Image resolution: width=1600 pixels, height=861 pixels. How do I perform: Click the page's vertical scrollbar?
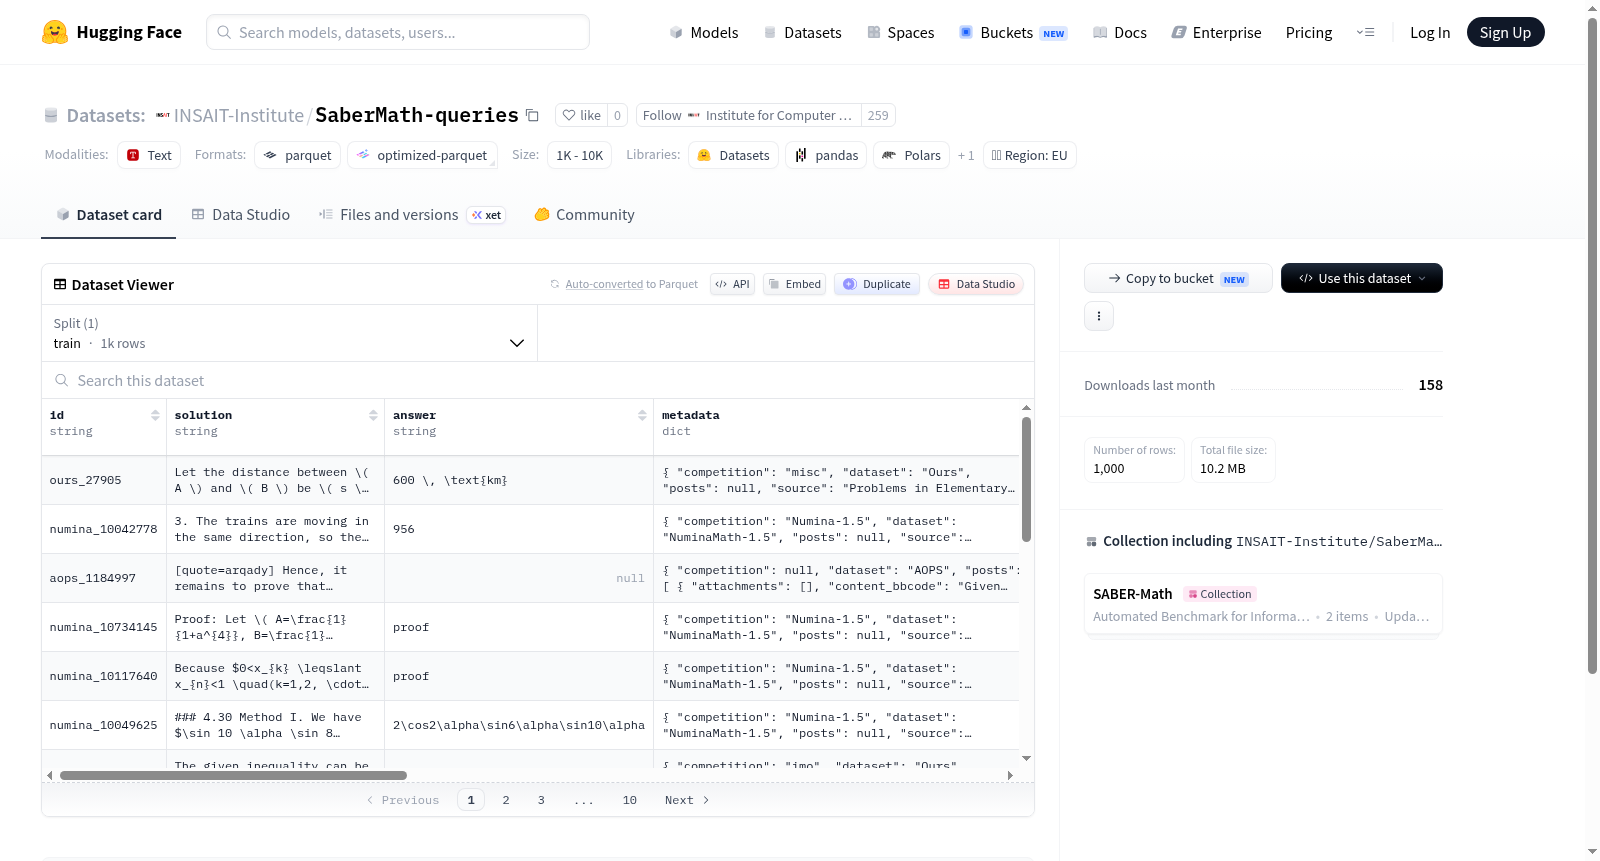tap(1593, 346)
